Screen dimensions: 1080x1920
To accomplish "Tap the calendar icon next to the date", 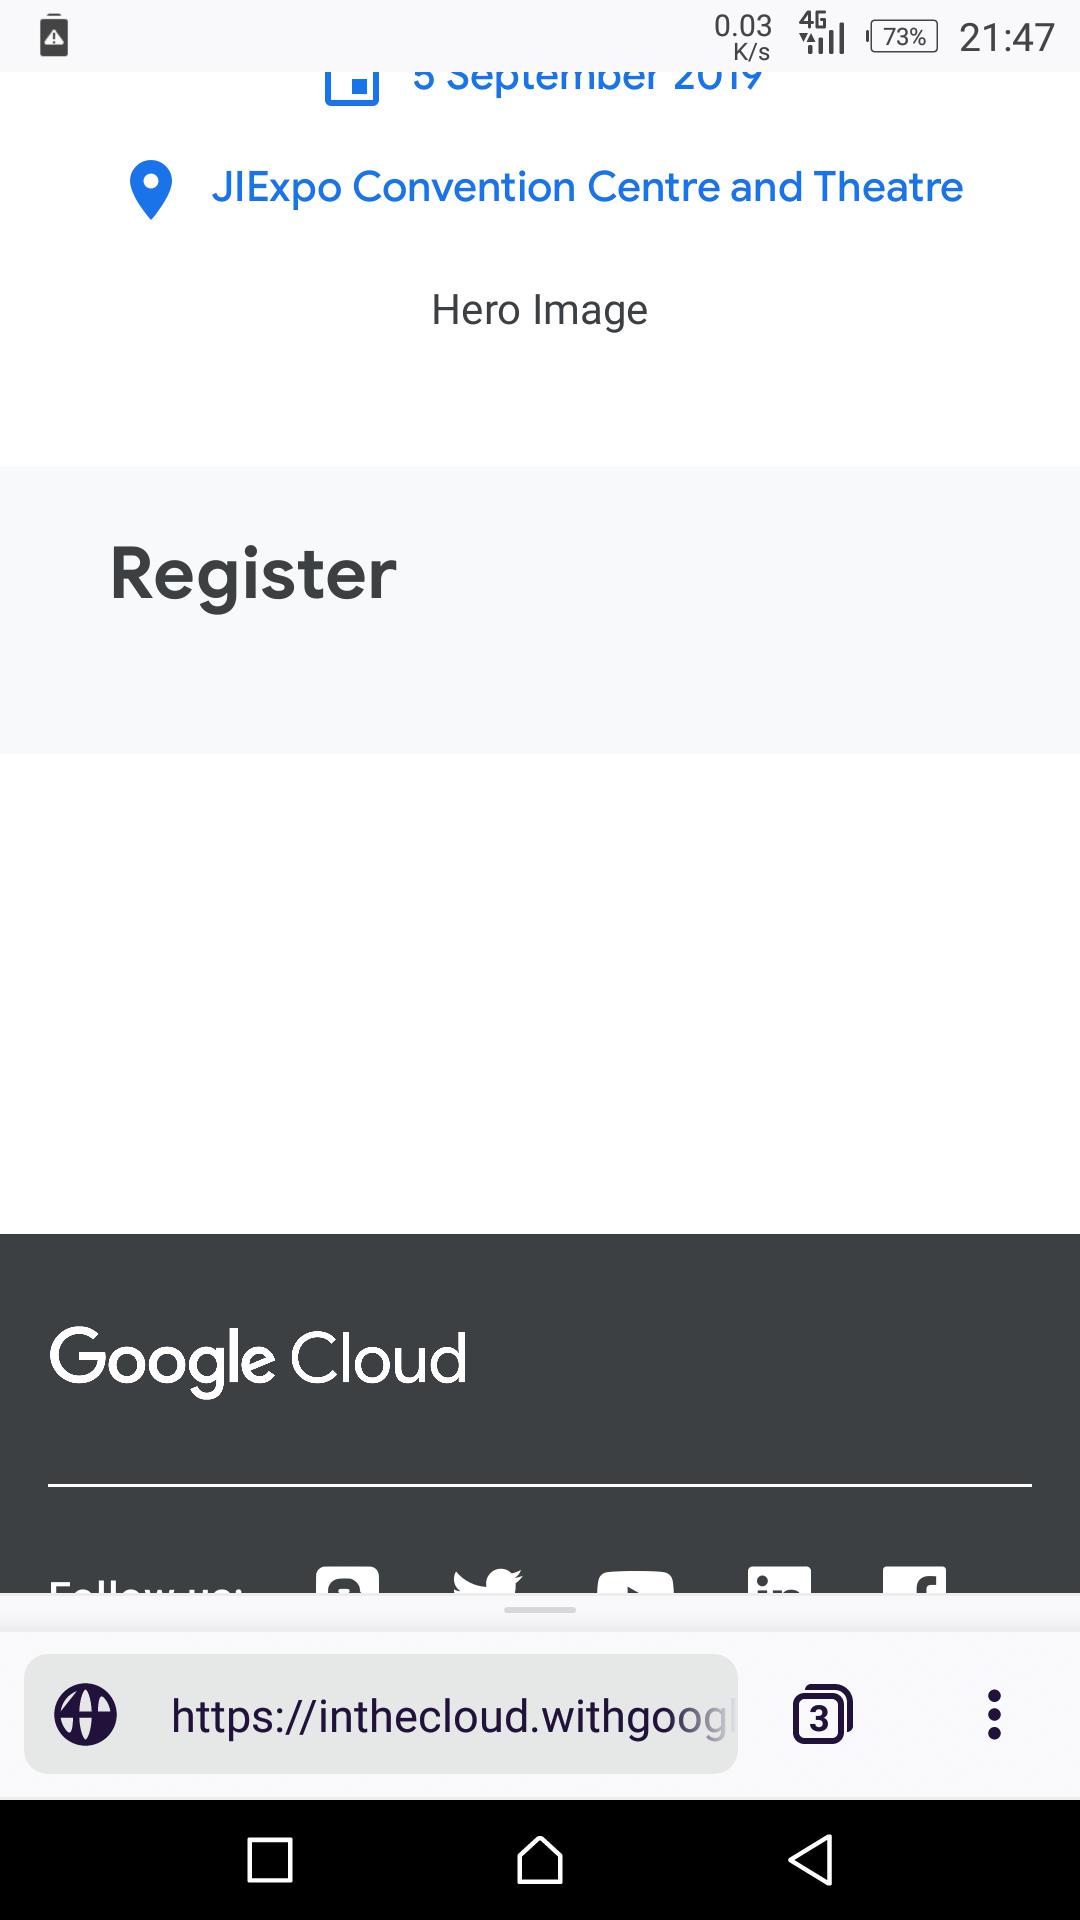I will tap(352, 84).
